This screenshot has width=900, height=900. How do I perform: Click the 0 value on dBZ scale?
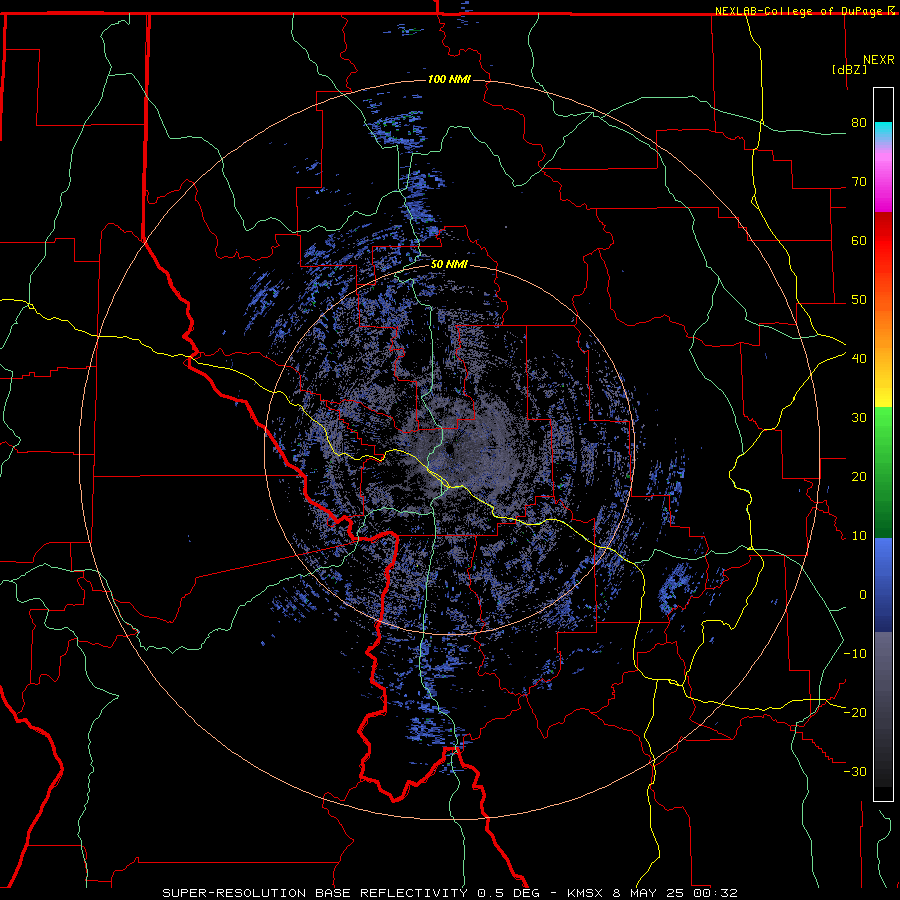click(863, 595)
